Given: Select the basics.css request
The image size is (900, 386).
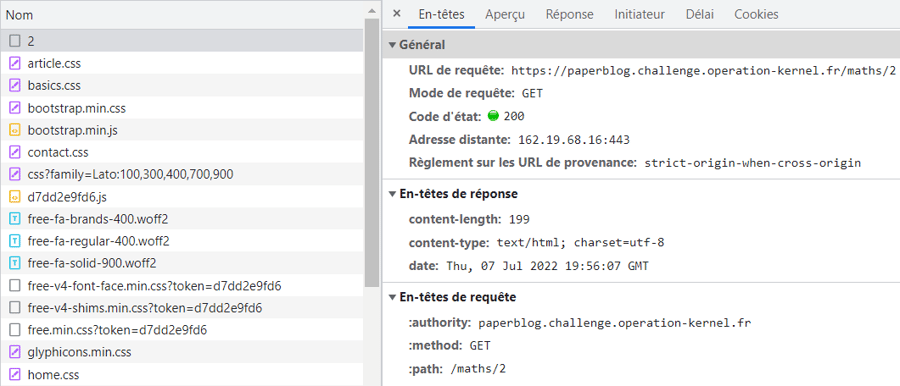Looking at the screenshot, I should [182, 86].
